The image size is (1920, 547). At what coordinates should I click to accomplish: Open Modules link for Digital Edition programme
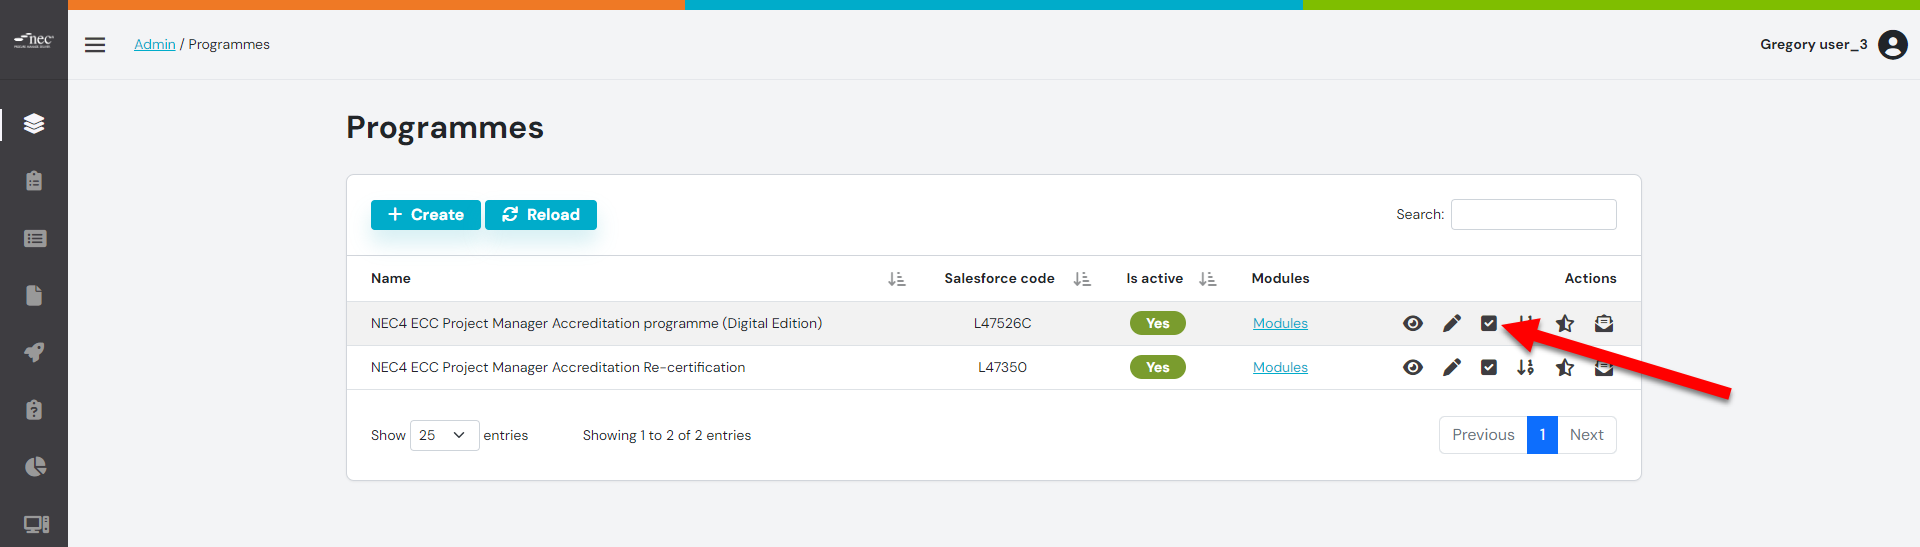pyautogui.click(x=1280, y=323)
